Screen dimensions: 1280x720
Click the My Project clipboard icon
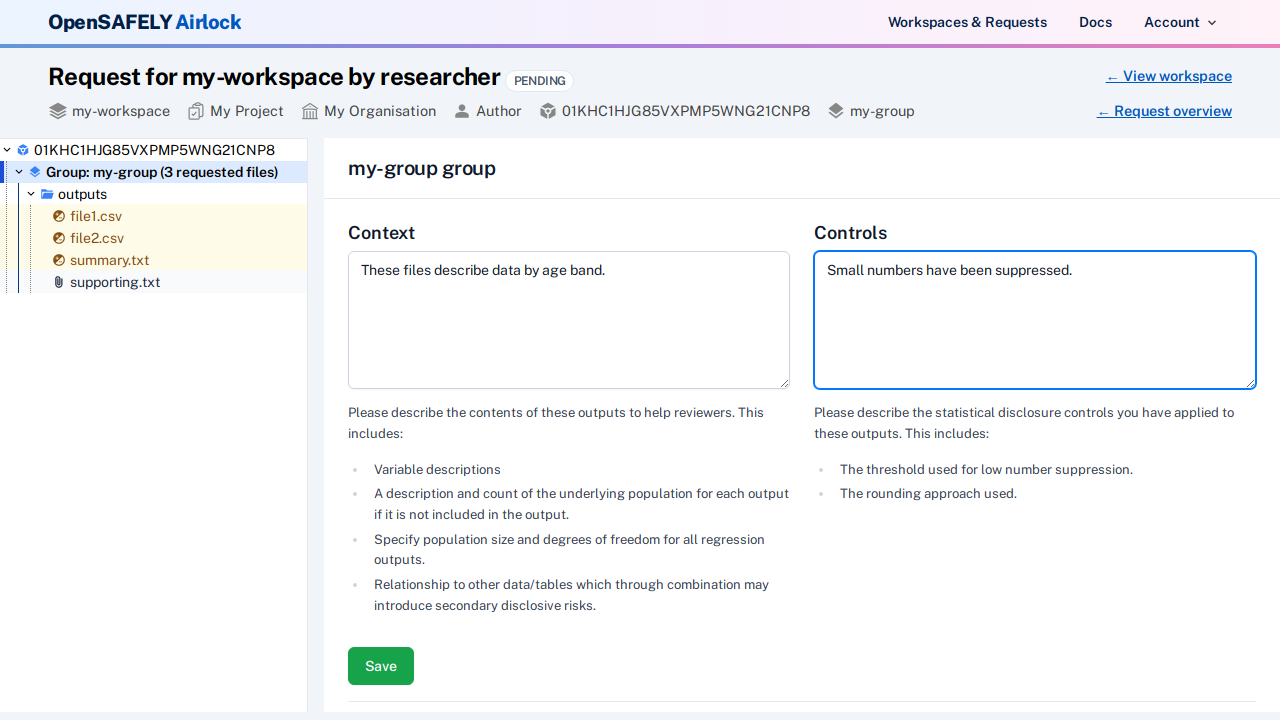tap(195, 111)
